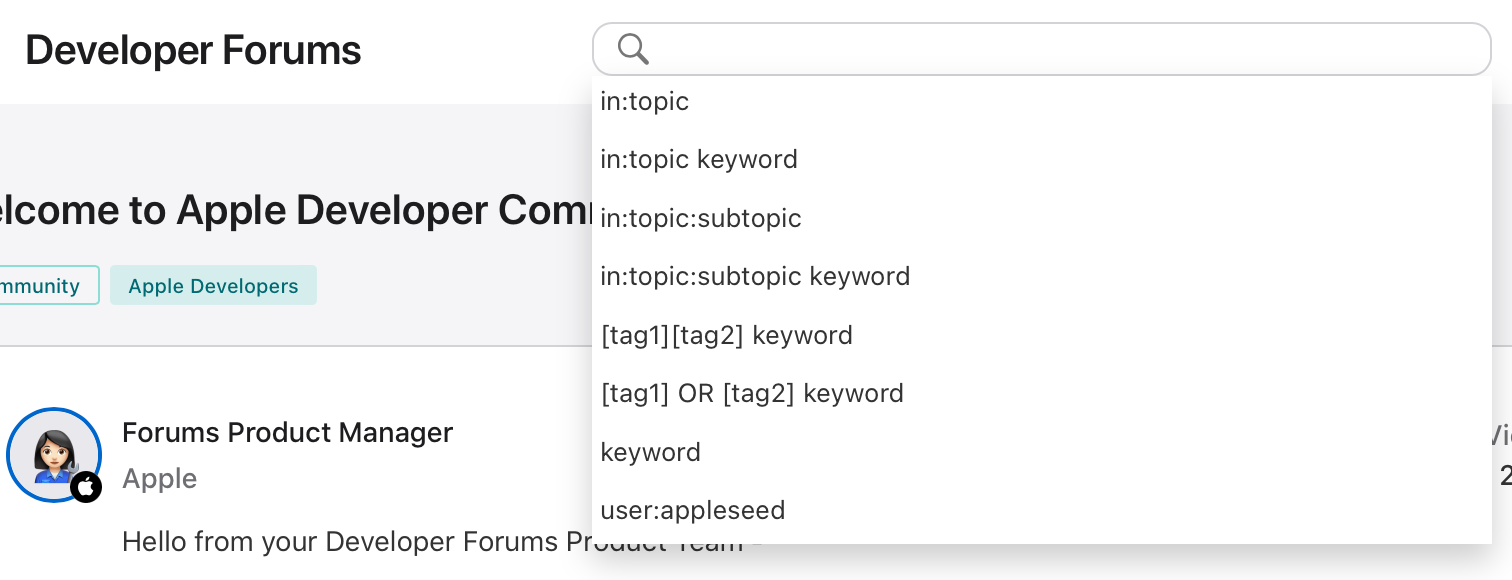The image size is (1512, 580).
Task: Click the gray "Apple" label under the author
Action: 160,479
